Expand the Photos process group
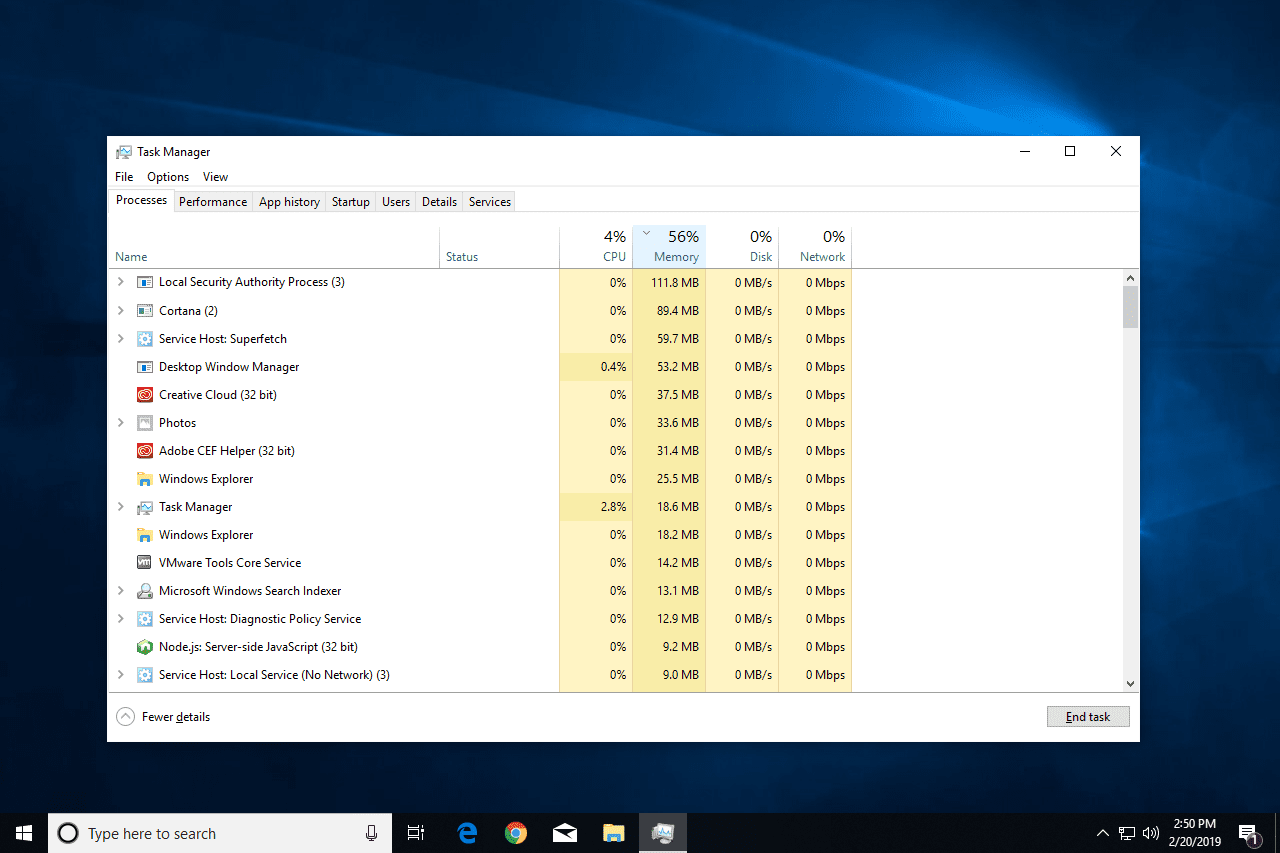This screenshot has height=853, width=1280. click(x=121, y=422)
